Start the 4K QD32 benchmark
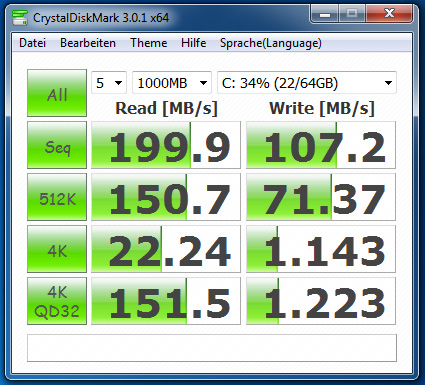The height and width of the screenshot is (385, 425). coord(57,301)
